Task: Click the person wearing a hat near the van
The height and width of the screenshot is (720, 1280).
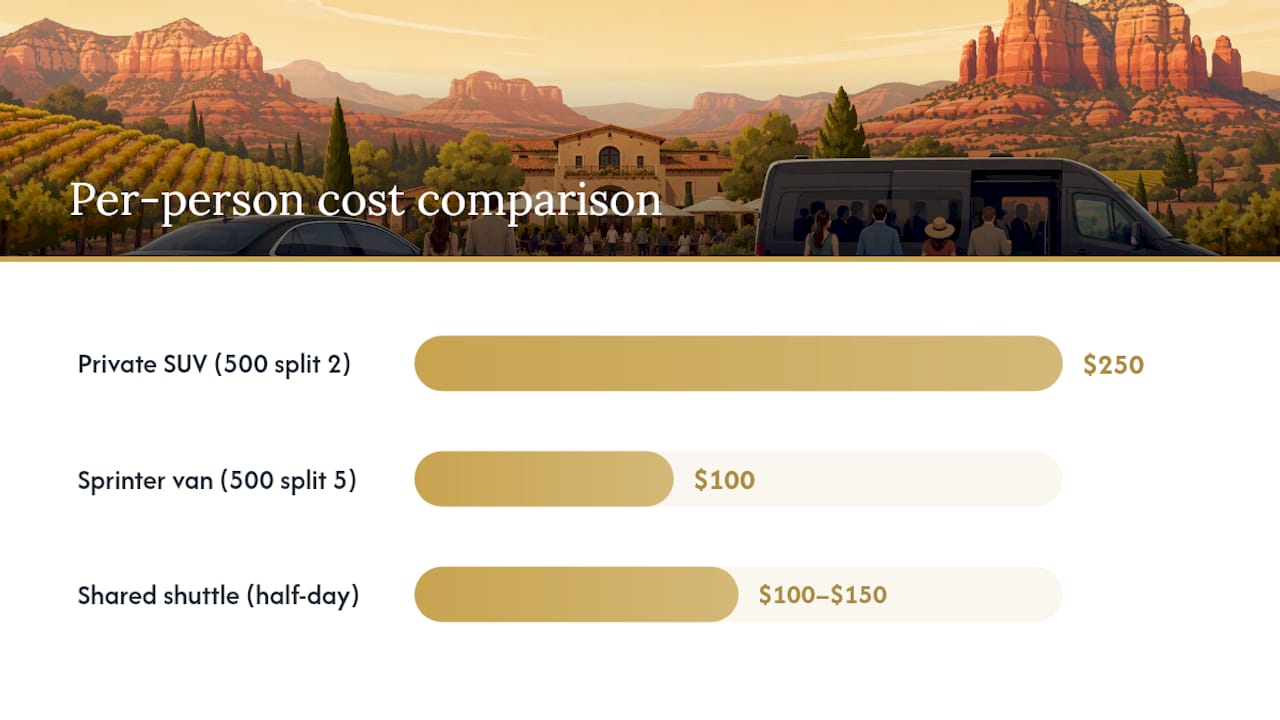Action: 938,237
